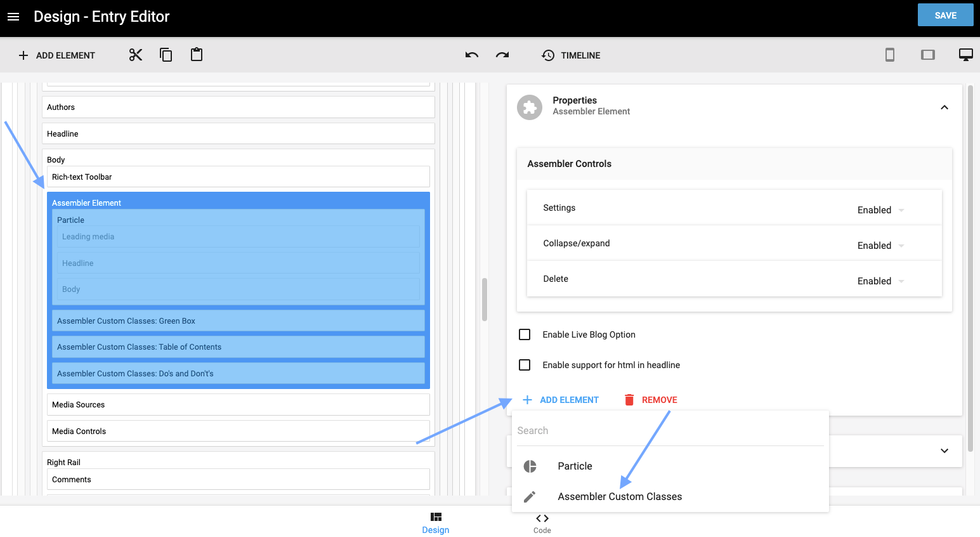Switch to mobile phone preview
This screenshot has width=980, height=537.
pyautogui.click(x=889, y=55)
